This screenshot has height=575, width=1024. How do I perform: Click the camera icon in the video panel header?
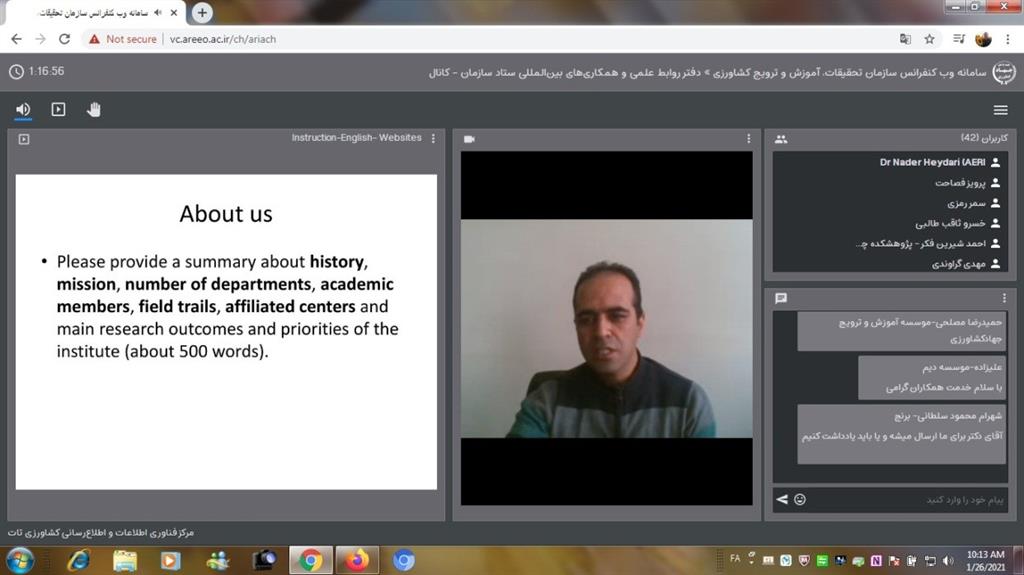[x=469, y=139]
